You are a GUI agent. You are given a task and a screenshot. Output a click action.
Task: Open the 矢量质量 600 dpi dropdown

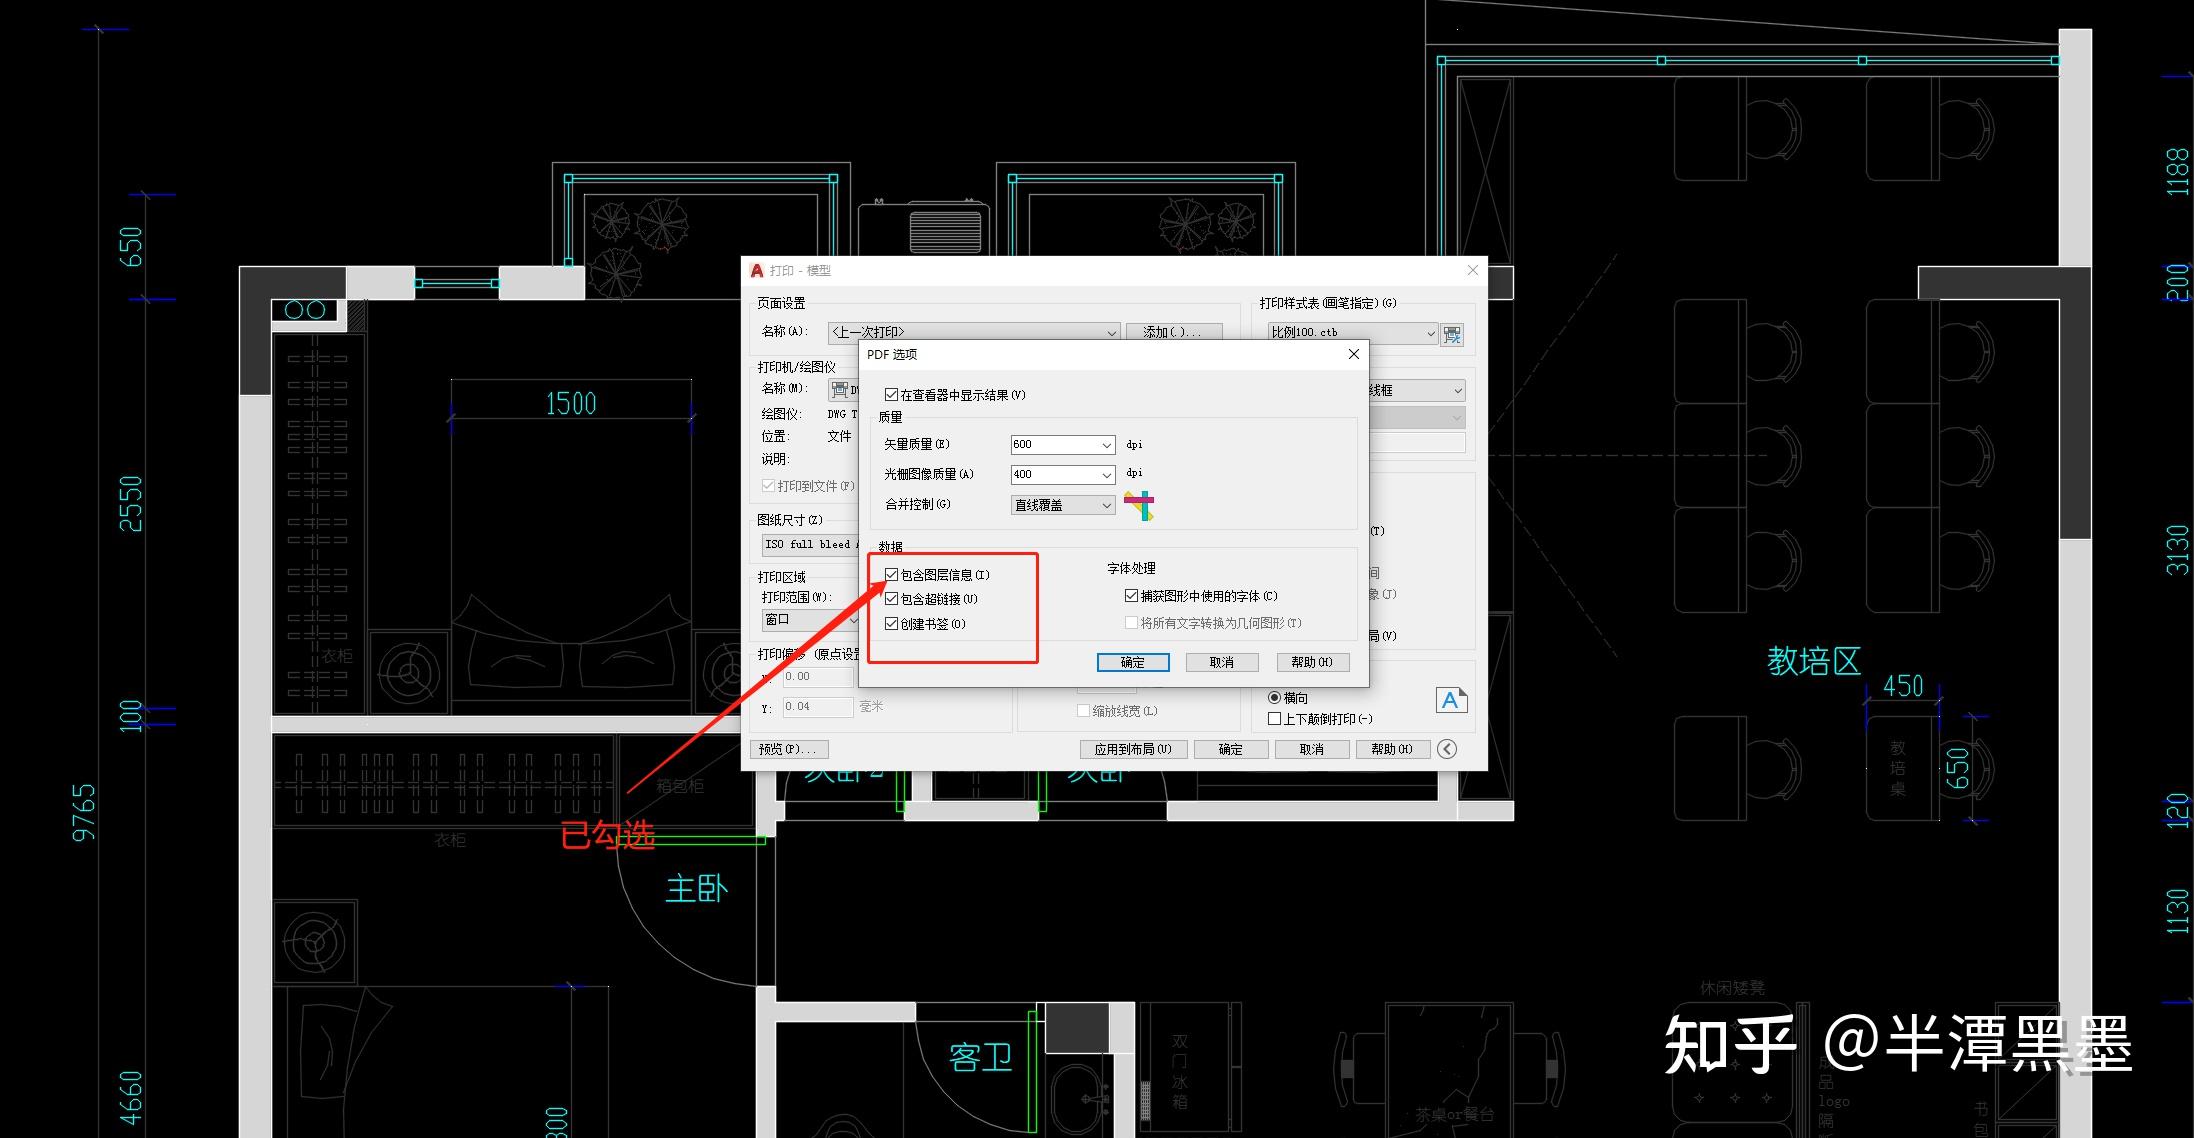click(x=1106, y=445)
